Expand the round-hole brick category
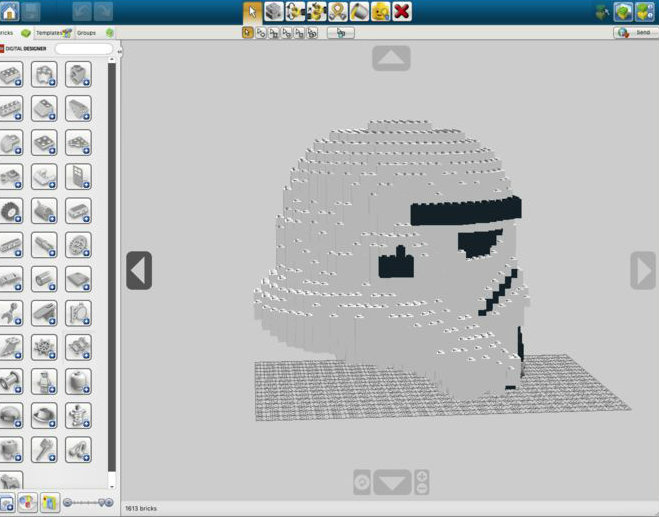 click(44, 74)
